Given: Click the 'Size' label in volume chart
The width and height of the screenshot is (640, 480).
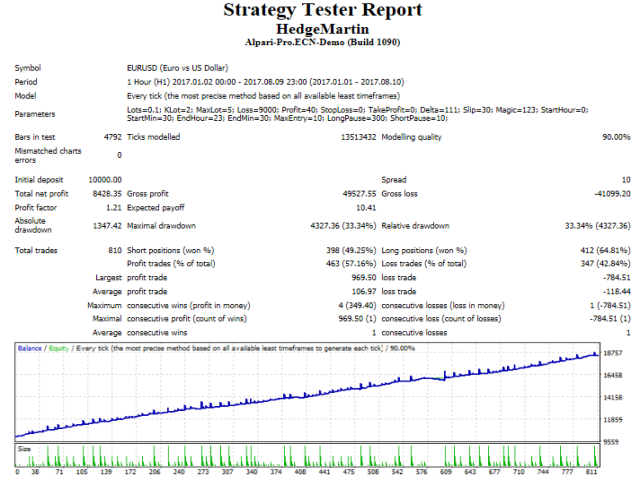Looking at the screenshot, I should click(24, 449).
